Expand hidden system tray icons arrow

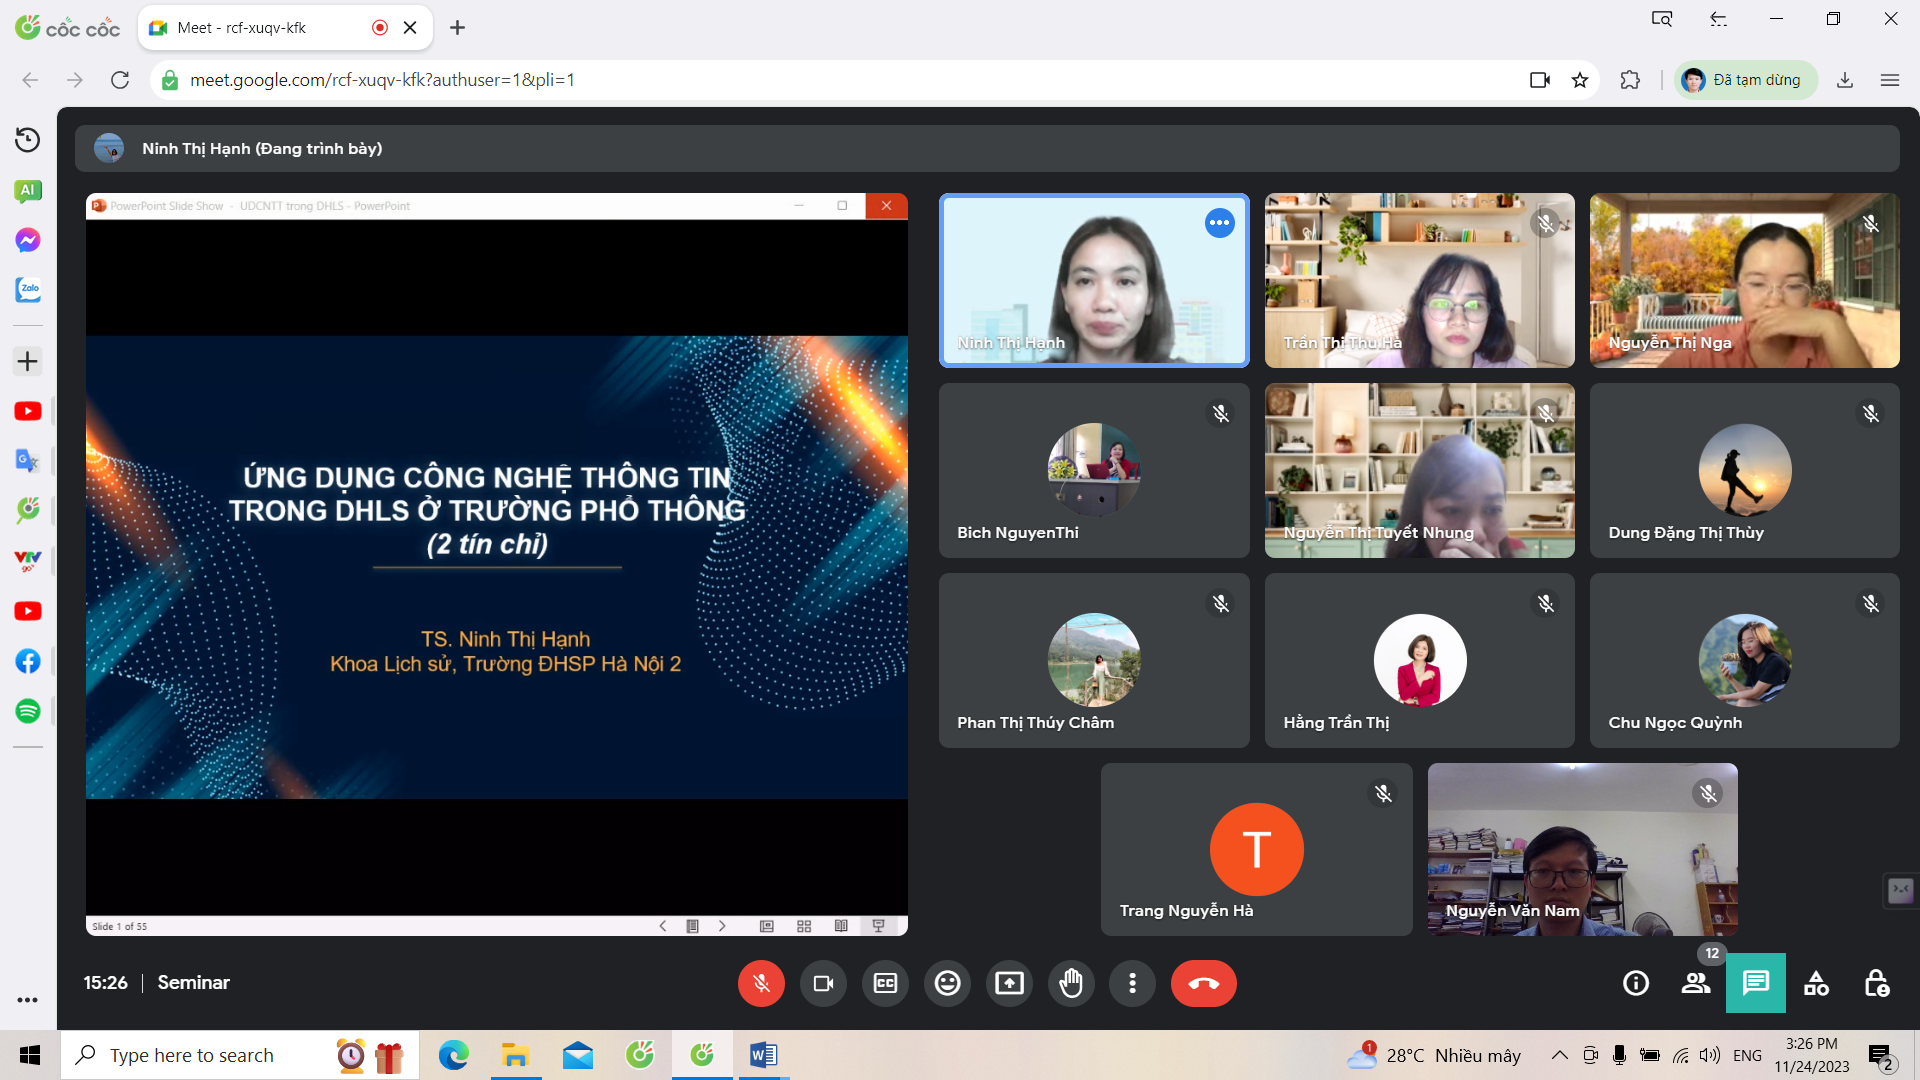click(x=1559, y=1055)
